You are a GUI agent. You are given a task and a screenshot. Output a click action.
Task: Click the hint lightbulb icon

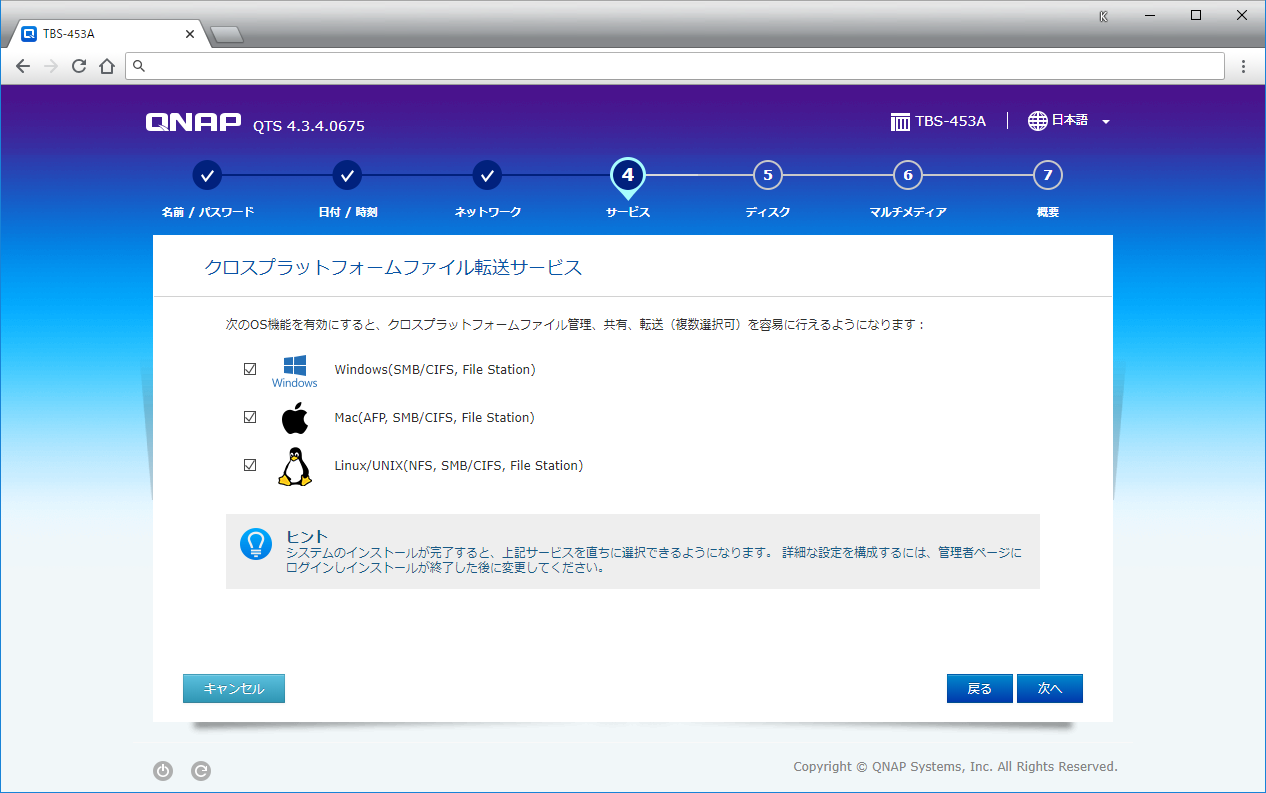click(x=256, y=544)
